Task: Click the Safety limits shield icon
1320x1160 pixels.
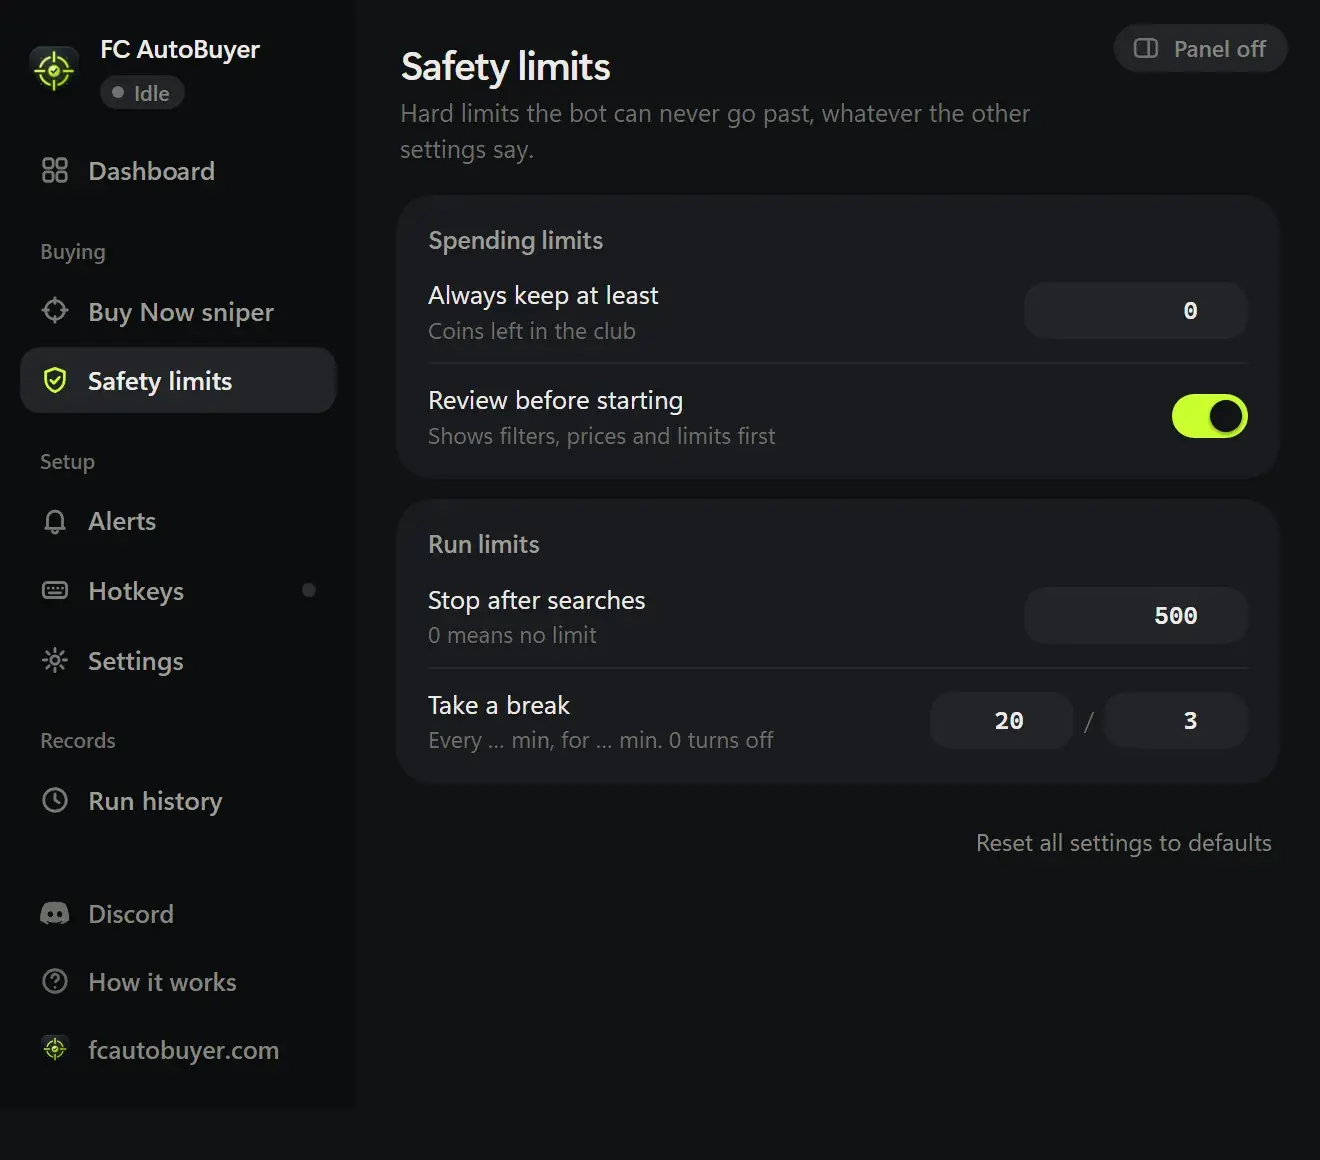Action: 55,380
